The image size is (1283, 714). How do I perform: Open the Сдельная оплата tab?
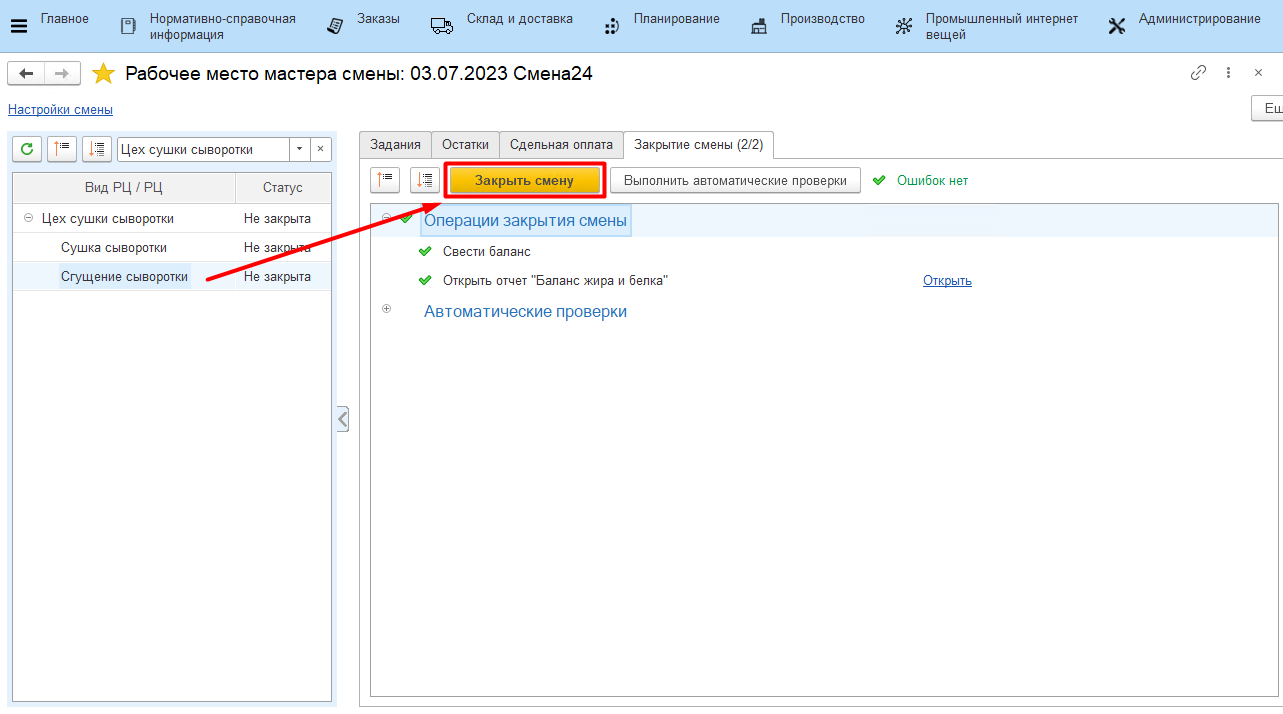click(561, 145)
